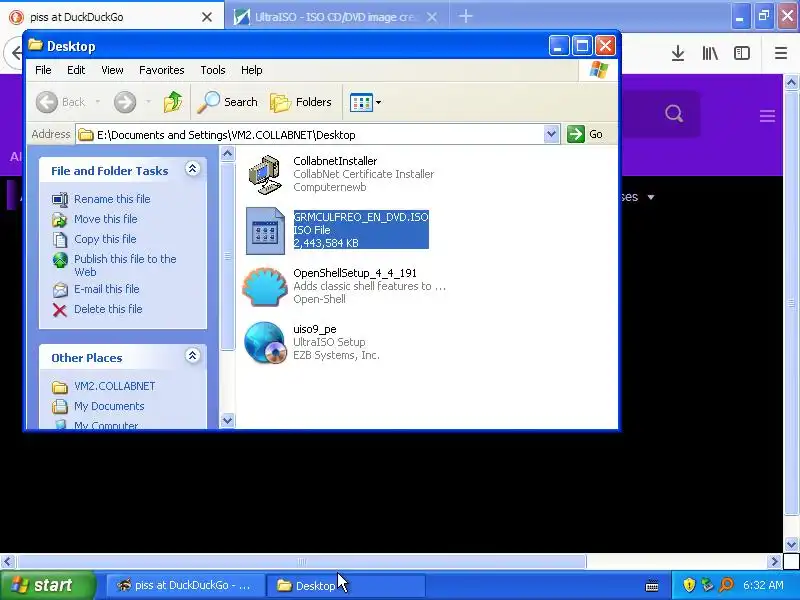Open VM2.COLLABNET in Other Places
This screenshot has height=600, width=800.
click(115, 386)
